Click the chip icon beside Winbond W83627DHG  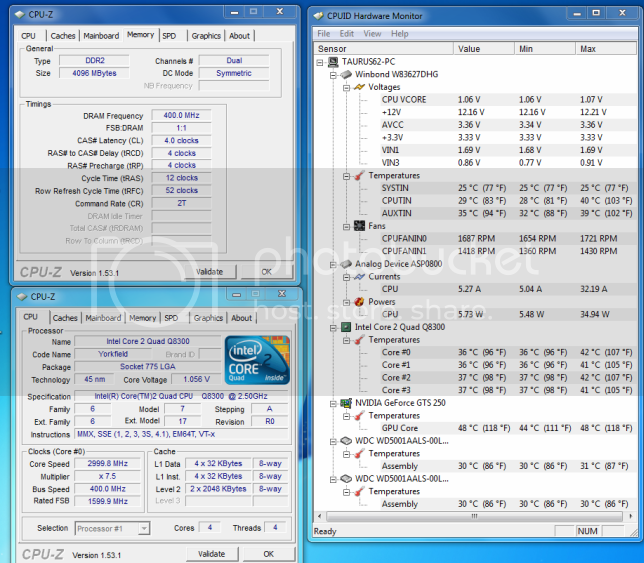(346, 74)
